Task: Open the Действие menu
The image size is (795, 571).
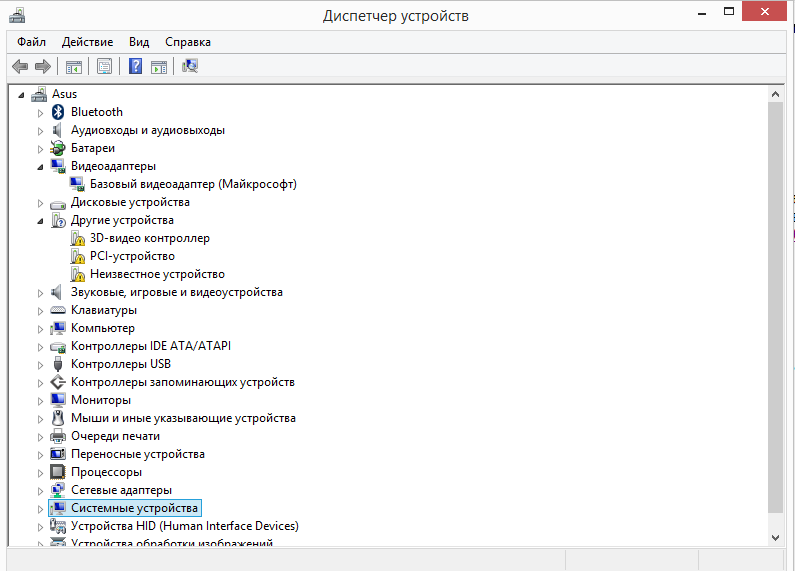Action: tap(87, 42)
